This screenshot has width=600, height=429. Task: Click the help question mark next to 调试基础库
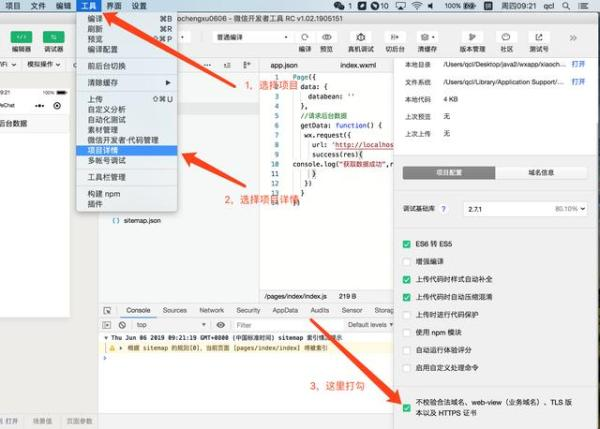[443, 209]
